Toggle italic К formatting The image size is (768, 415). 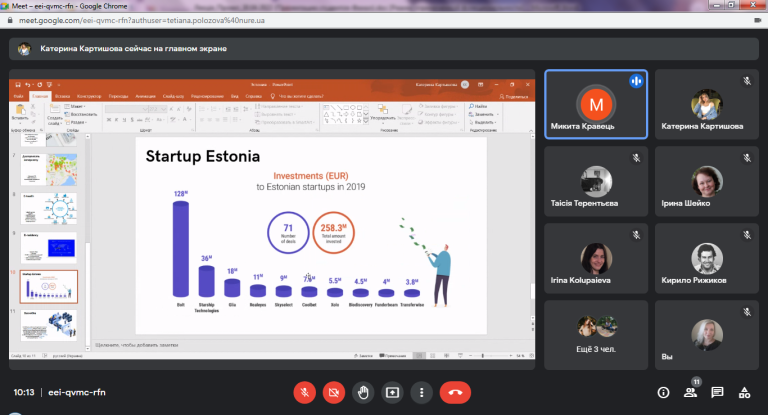(117, 120)
